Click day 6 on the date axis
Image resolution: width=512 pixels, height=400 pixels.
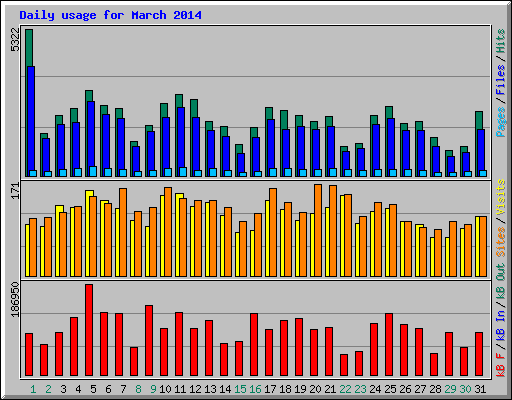click(108, 389)
